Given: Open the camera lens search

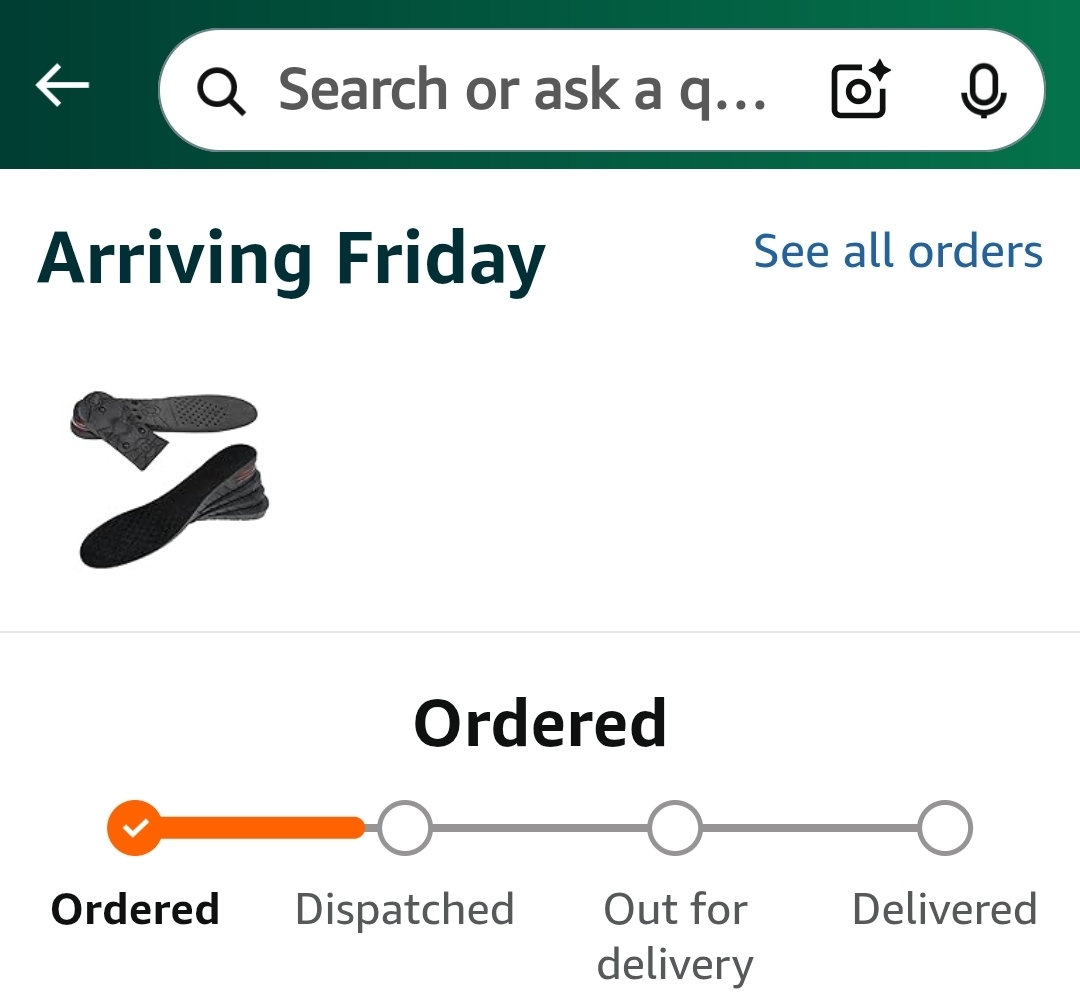Looking at the screenshot, I should pyautogui.click(x=860, y=91).
